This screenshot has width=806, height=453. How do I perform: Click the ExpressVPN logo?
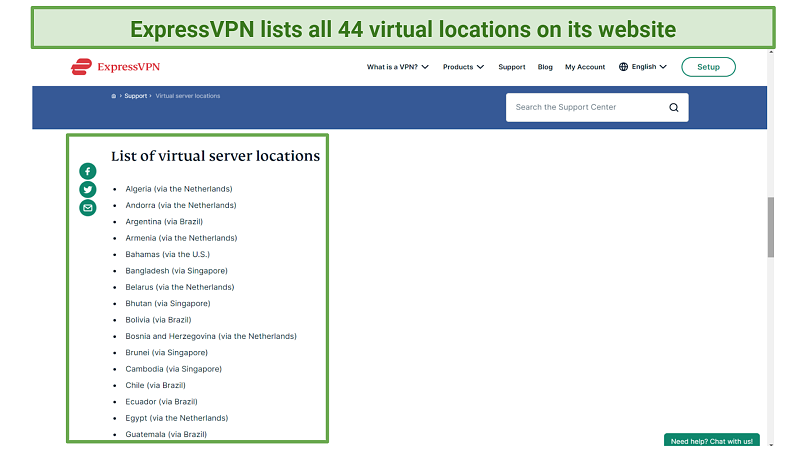point(116,67)
